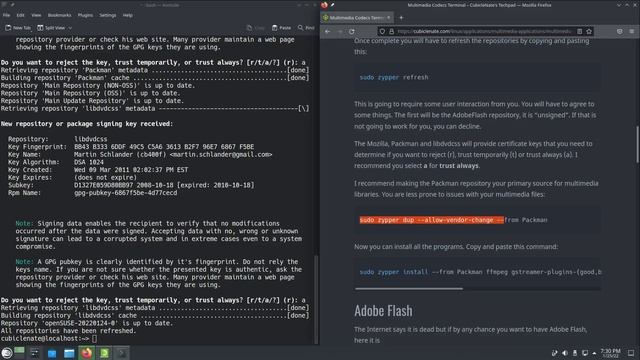Screen dimensions: 640x360
Task: Click 'gpg-pubkey-6867f5be-4d77cecd' Rpm Name value
Action: coord(126,193)
